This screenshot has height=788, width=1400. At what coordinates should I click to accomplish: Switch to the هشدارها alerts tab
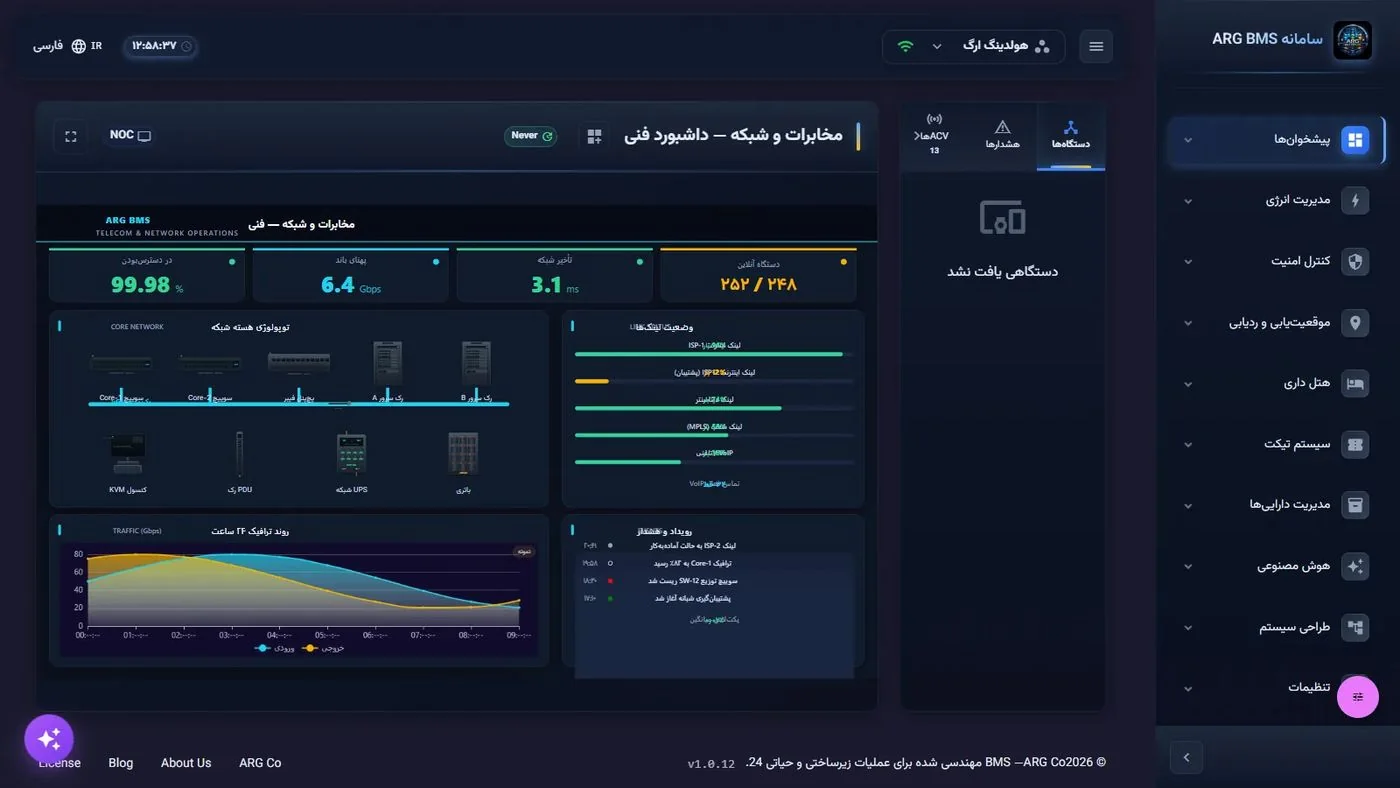1003,136
